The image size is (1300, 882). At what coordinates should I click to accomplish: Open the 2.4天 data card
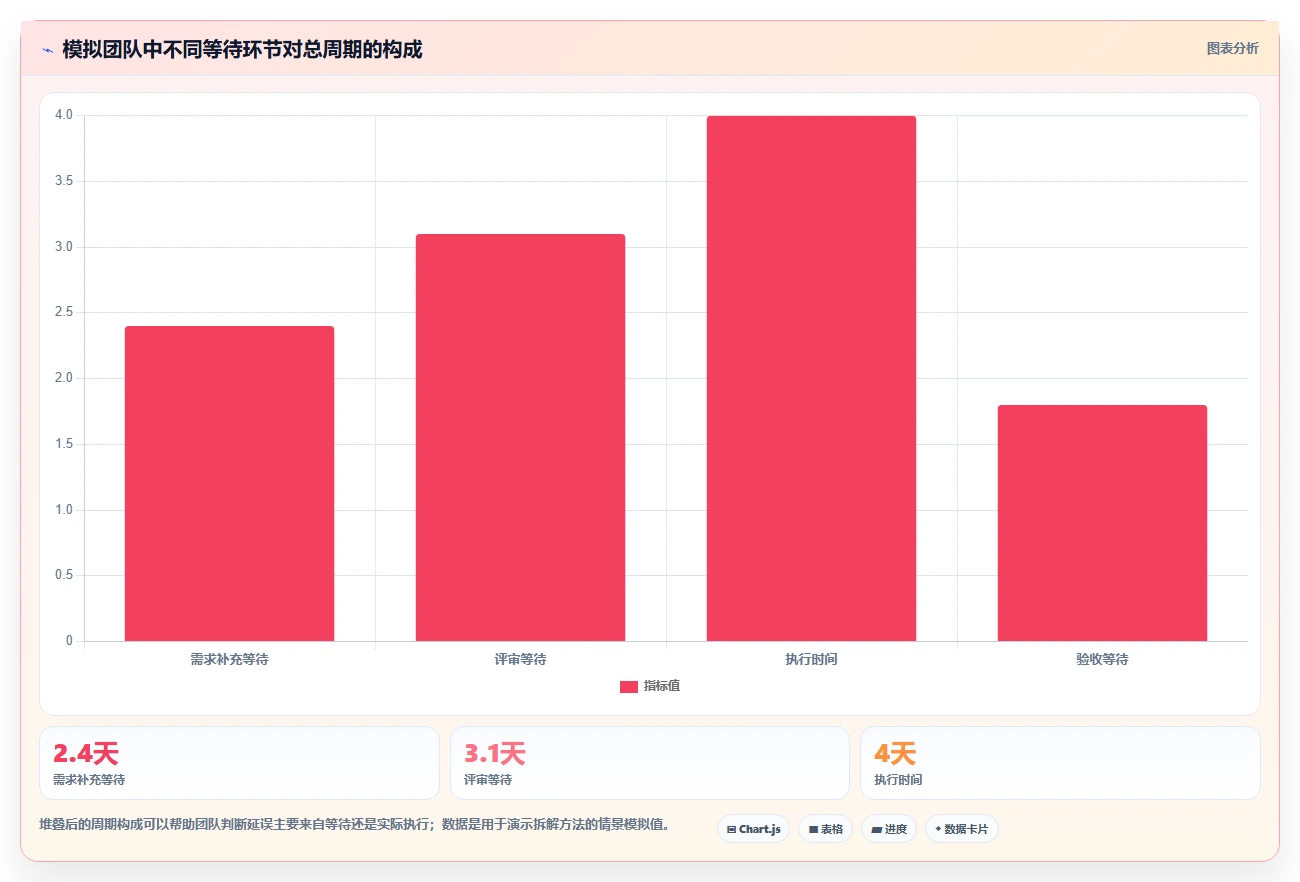click(x=239, y=763)
